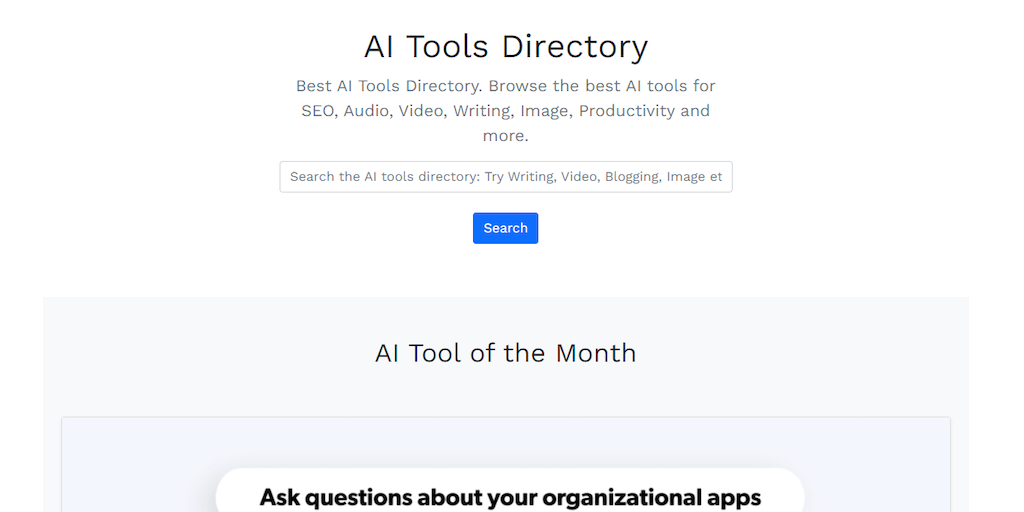The width and height of the screenshot is (1024, 512).
Task: Open the featured tool banner image
Action: (505, 470)
